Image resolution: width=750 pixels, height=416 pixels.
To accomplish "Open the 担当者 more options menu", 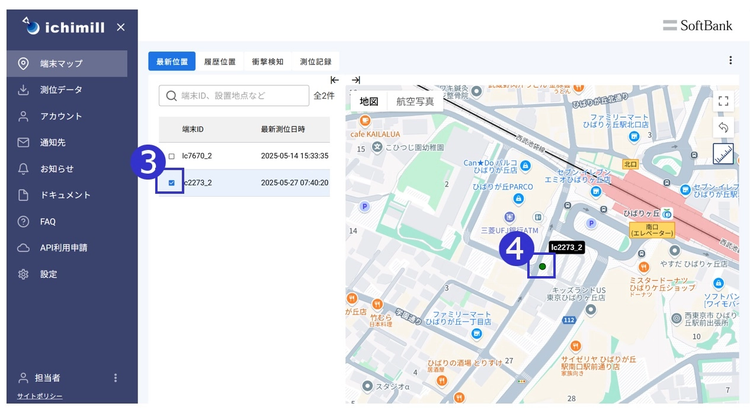I will click(x=115, y=378).
